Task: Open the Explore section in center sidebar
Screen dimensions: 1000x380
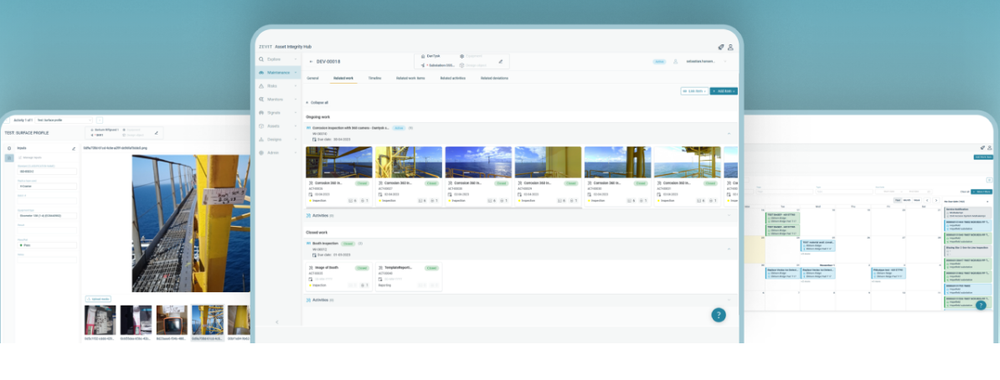Action: click(x=278, y=59)
